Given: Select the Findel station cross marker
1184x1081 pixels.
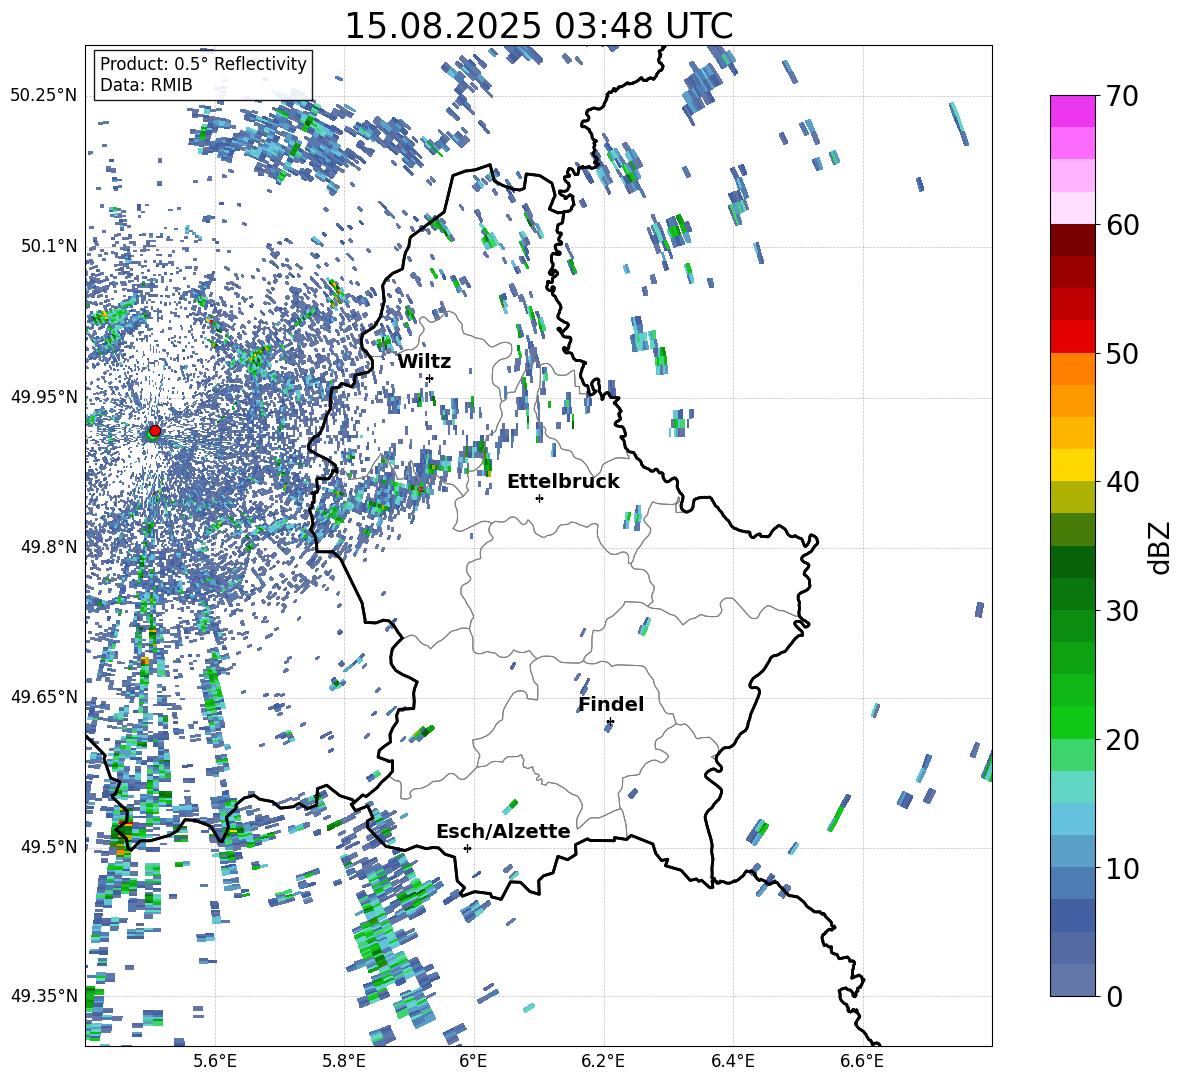Looking at the screenshot, I should click(x=610, y=722).
